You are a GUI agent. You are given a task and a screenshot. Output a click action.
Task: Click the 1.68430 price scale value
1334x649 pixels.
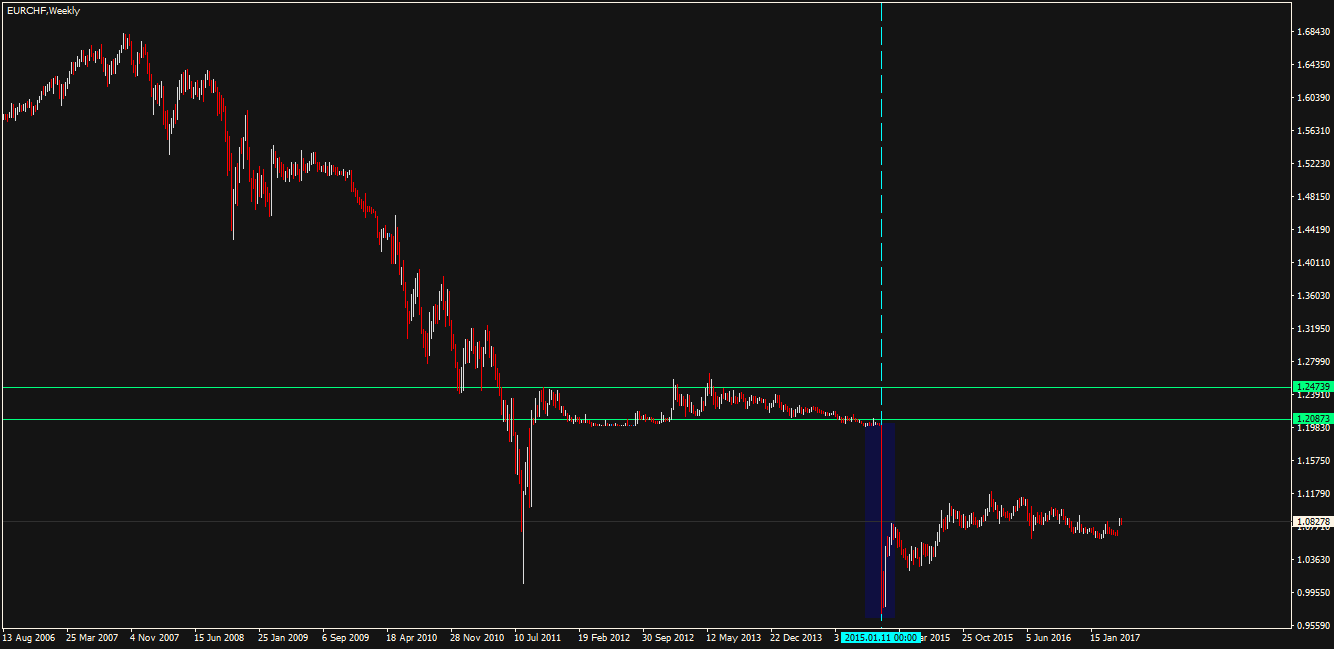(1311, 32)
